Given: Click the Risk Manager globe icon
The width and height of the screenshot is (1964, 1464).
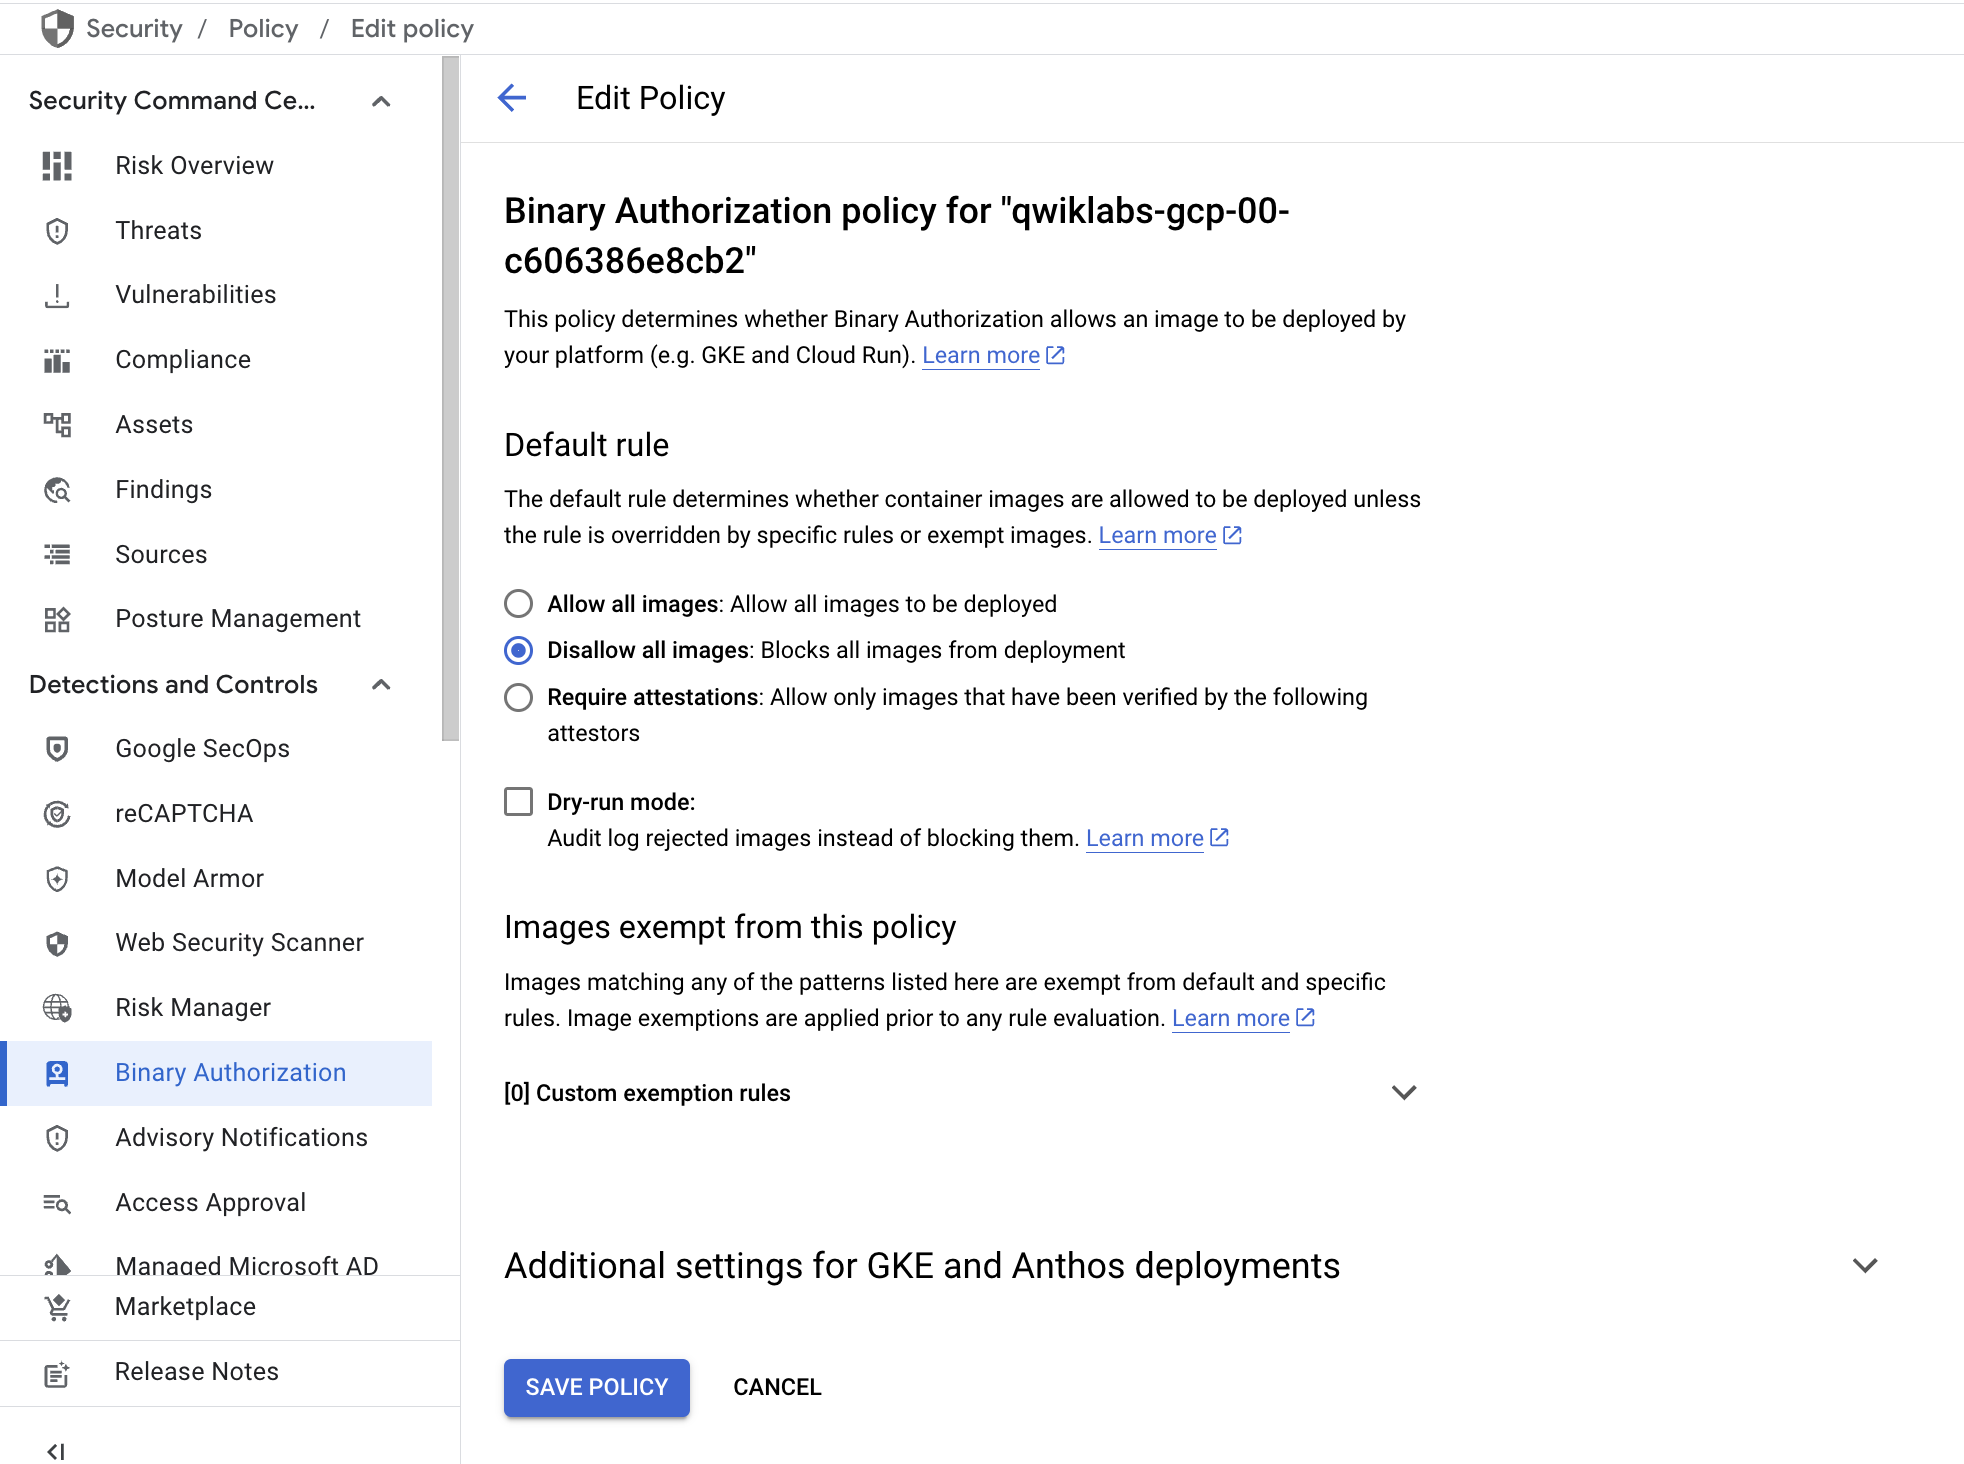Looking at the screenshot, I should 57,1008.
